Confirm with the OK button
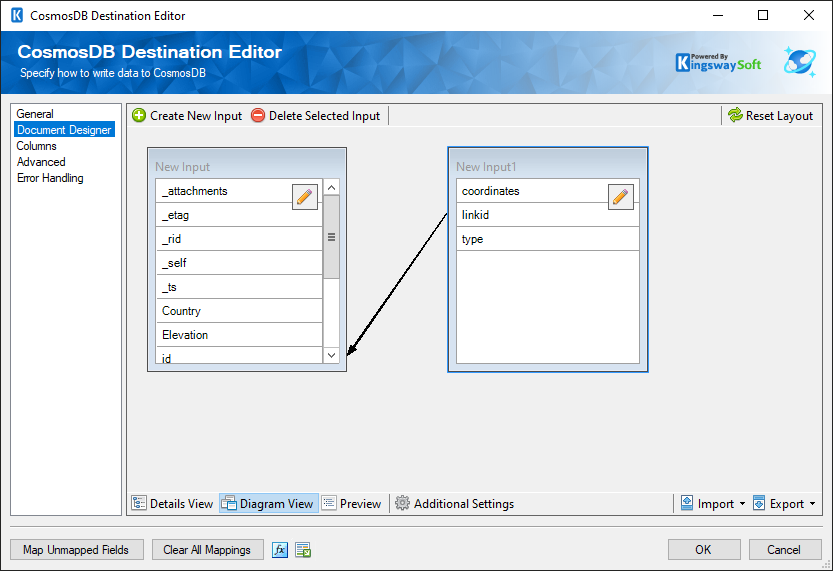The image size is (833, 571). [x=704, y=550]
